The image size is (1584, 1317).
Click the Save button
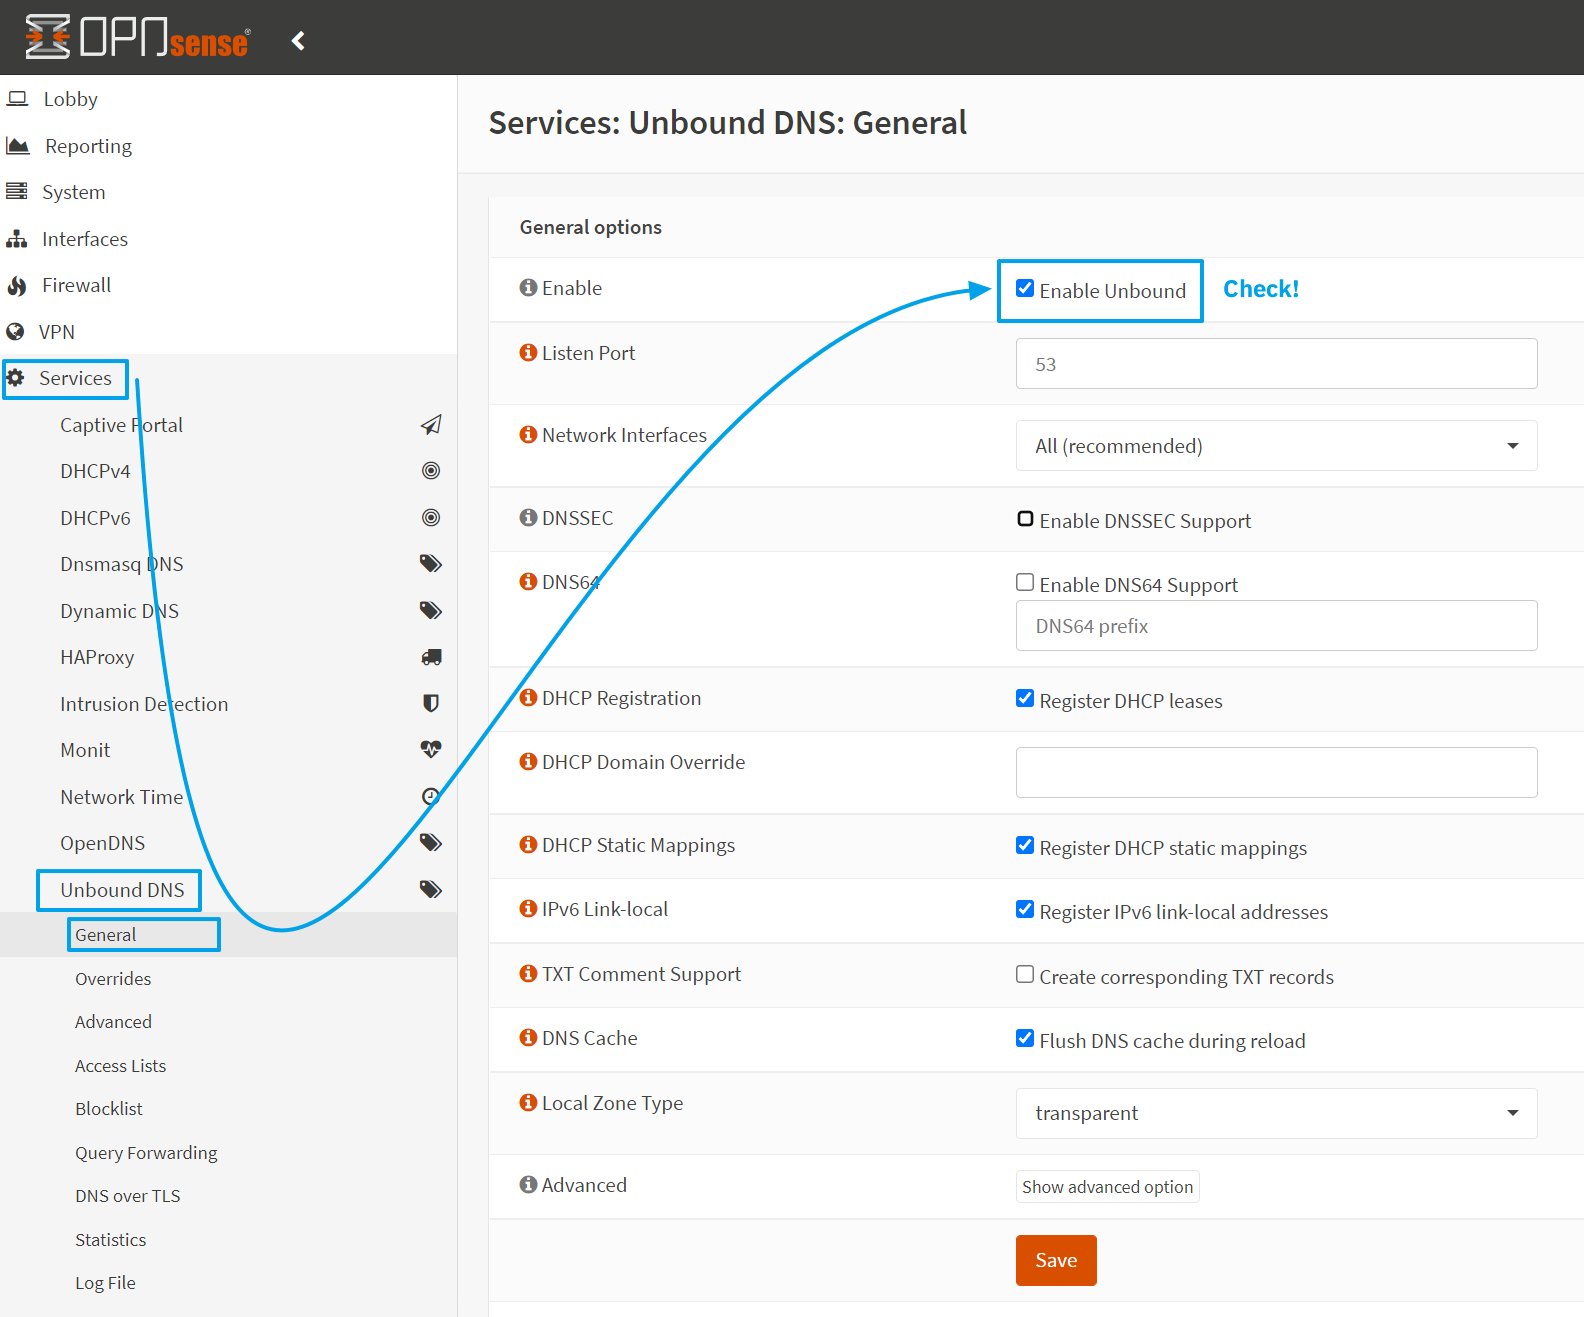pyautogui.click(x=1056, y=1260)
